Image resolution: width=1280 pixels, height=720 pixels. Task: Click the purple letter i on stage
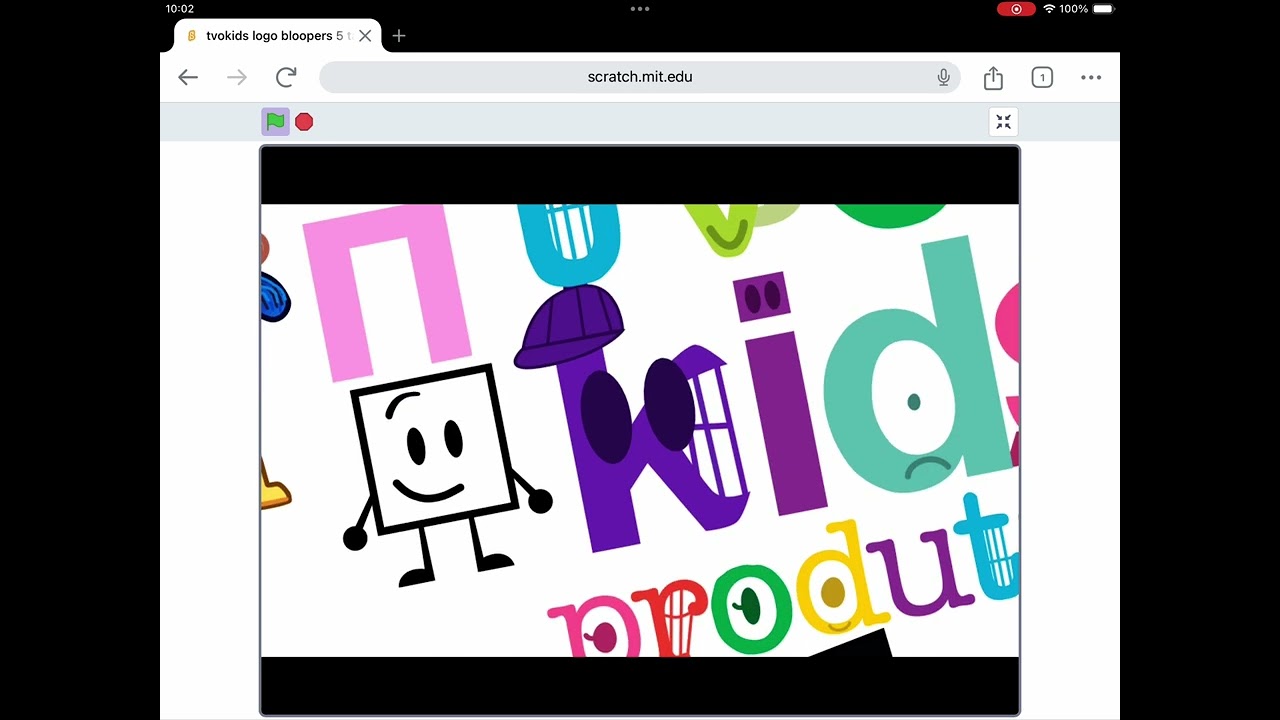pos(780,395)
